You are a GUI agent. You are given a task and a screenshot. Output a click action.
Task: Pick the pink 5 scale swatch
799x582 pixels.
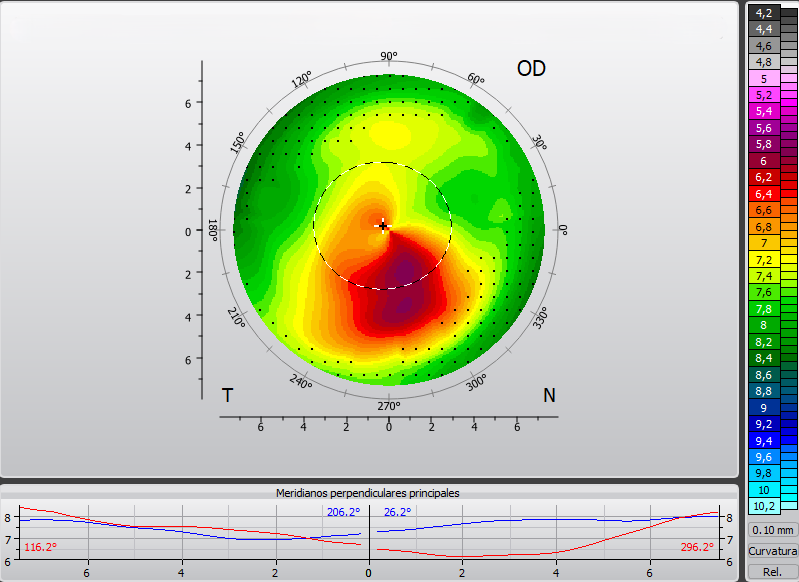[x=764, y=78]
